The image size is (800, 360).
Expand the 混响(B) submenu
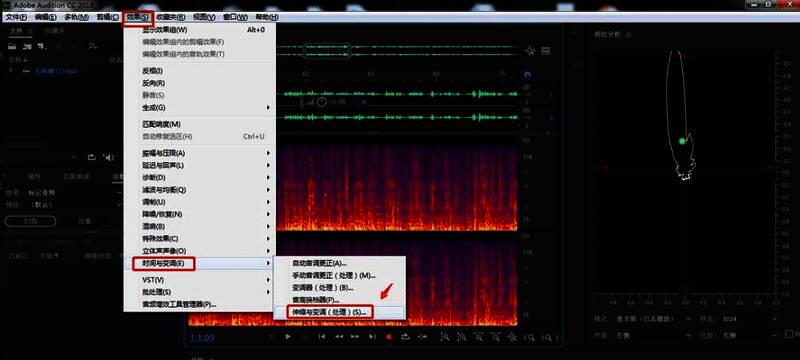point(199,226)
